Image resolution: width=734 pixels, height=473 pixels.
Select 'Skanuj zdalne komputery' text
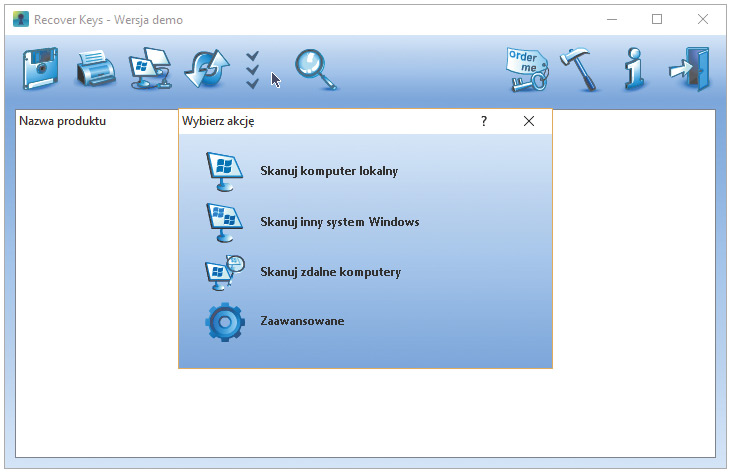tap(330, 272)
